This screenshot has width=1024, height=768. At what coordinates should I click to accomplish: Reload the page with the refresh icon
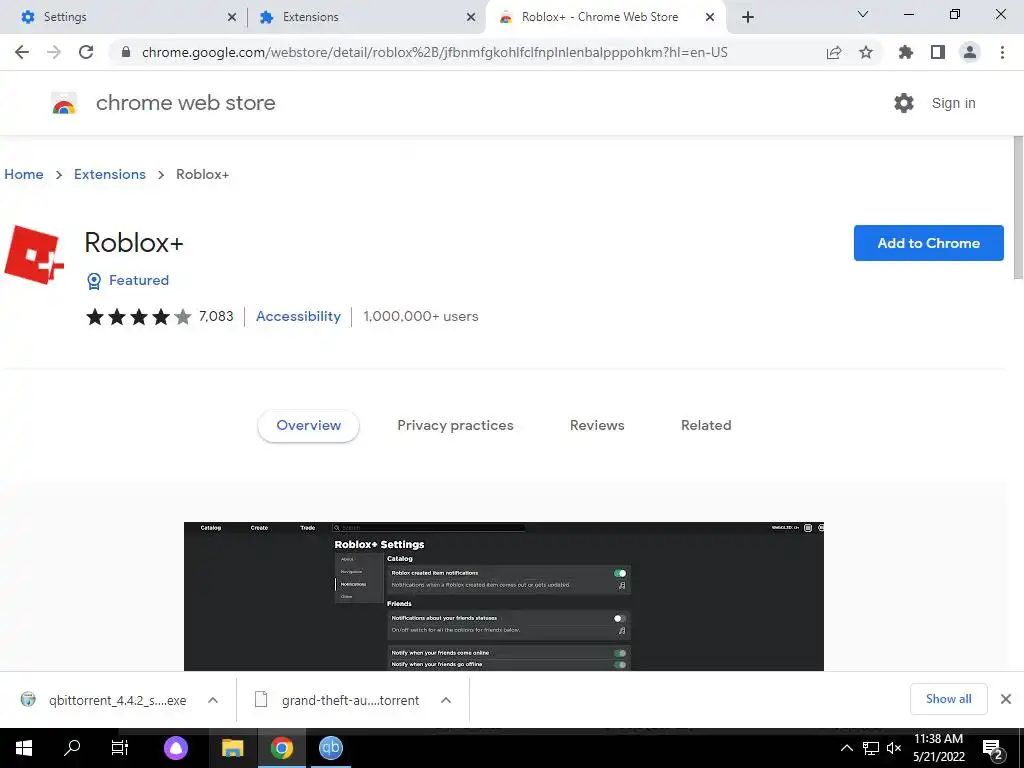coord(86,52)
